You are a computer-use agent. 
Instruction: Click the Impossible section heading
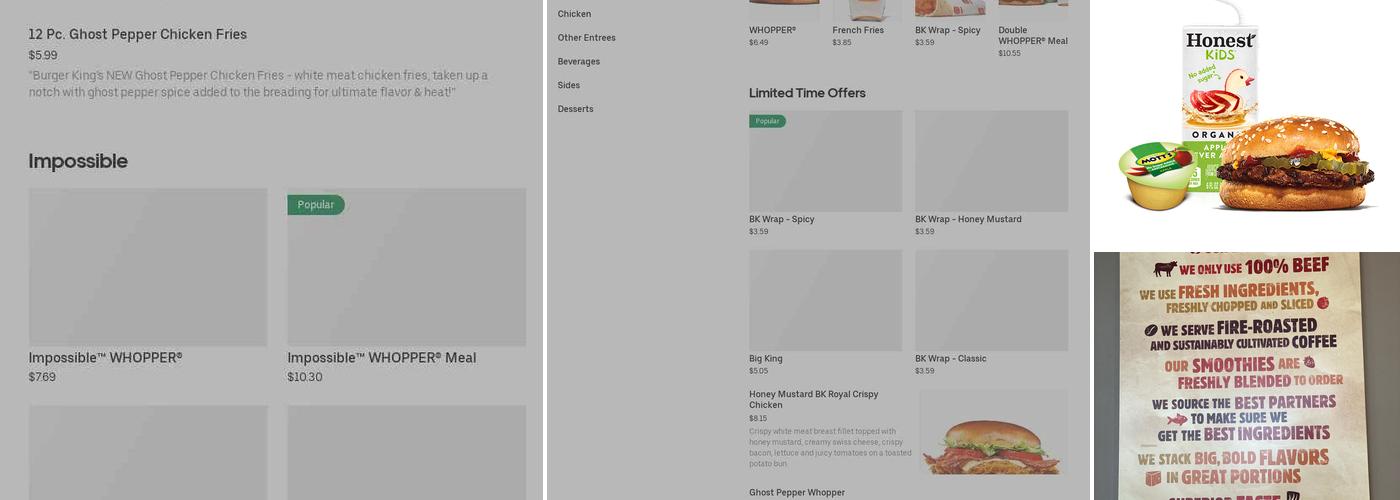click(78, 161)
